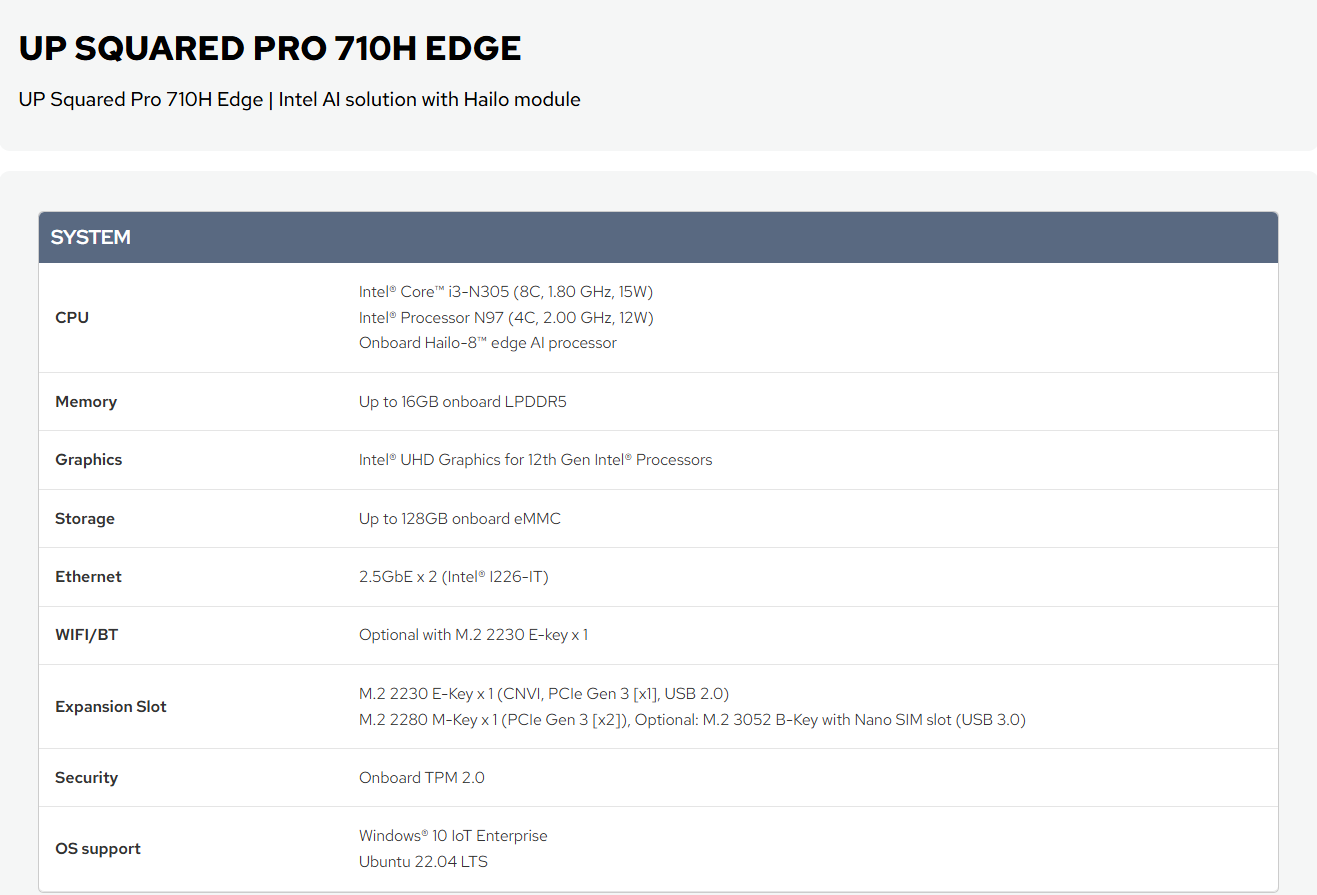Click the Storage row label

pyautogui.click(x=85, y=518)
